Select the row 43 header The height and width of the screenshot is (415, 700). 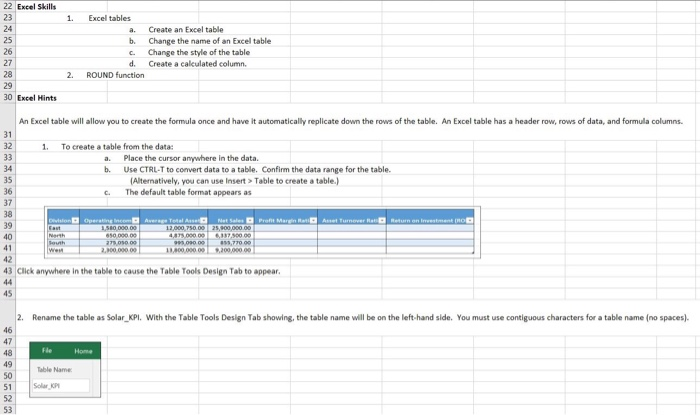coord(8,271)
